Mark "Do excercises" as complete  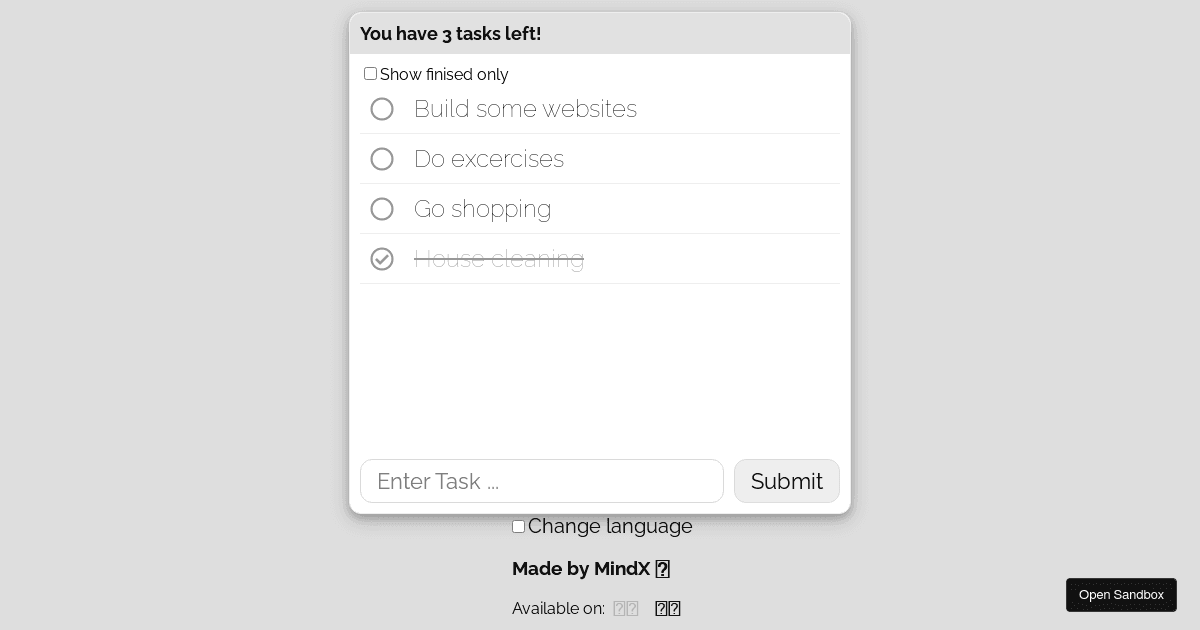point(382,159)
